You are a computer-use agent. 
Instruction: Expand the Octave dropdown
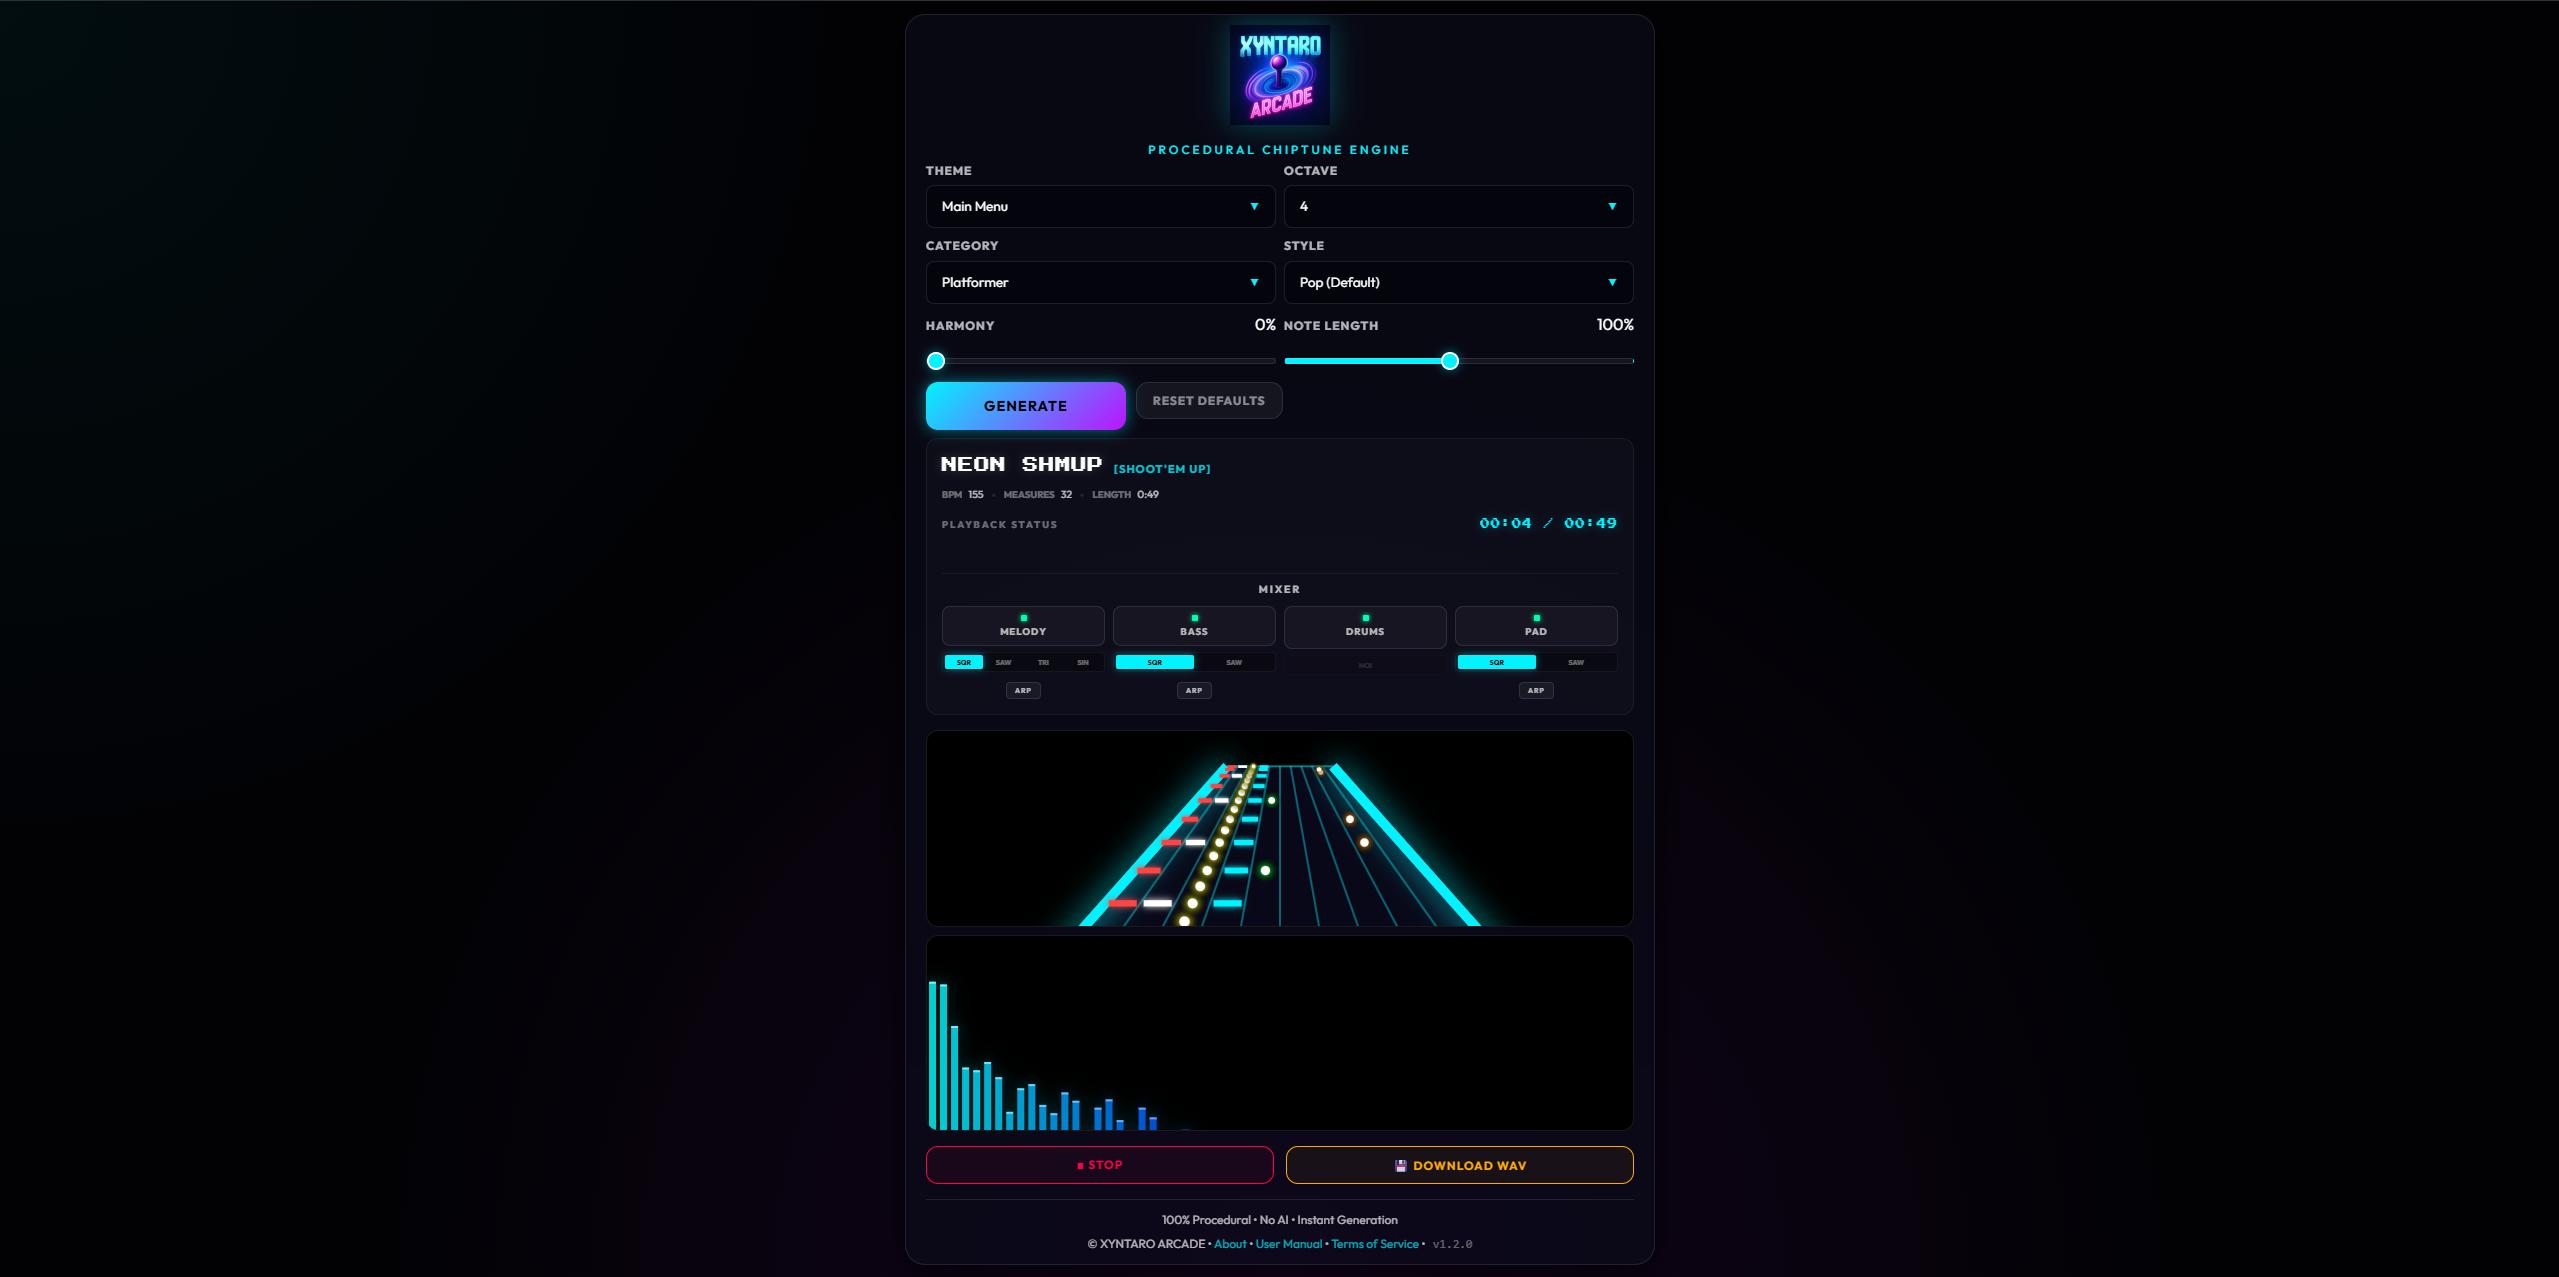[x=1458, y=206]
